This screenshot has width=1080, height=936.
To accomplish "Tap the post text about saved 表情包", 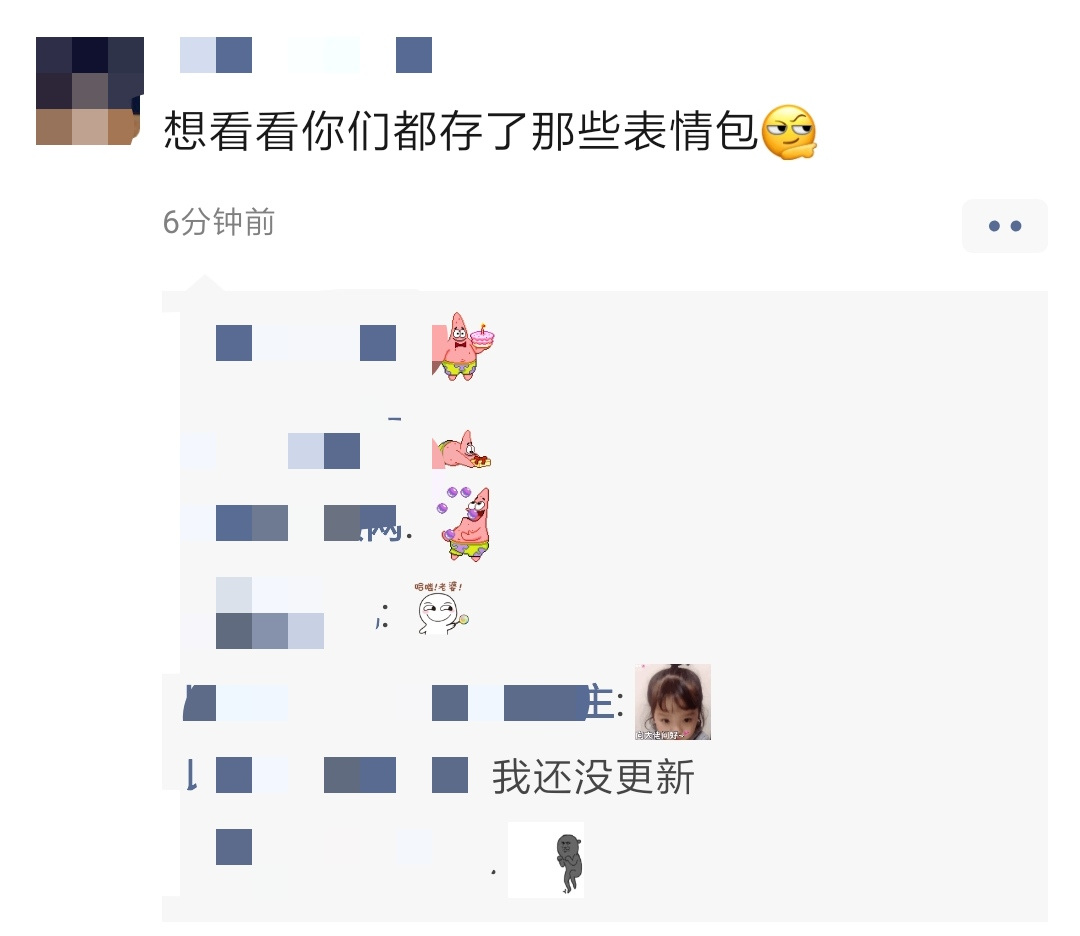I will coord(460,131).
